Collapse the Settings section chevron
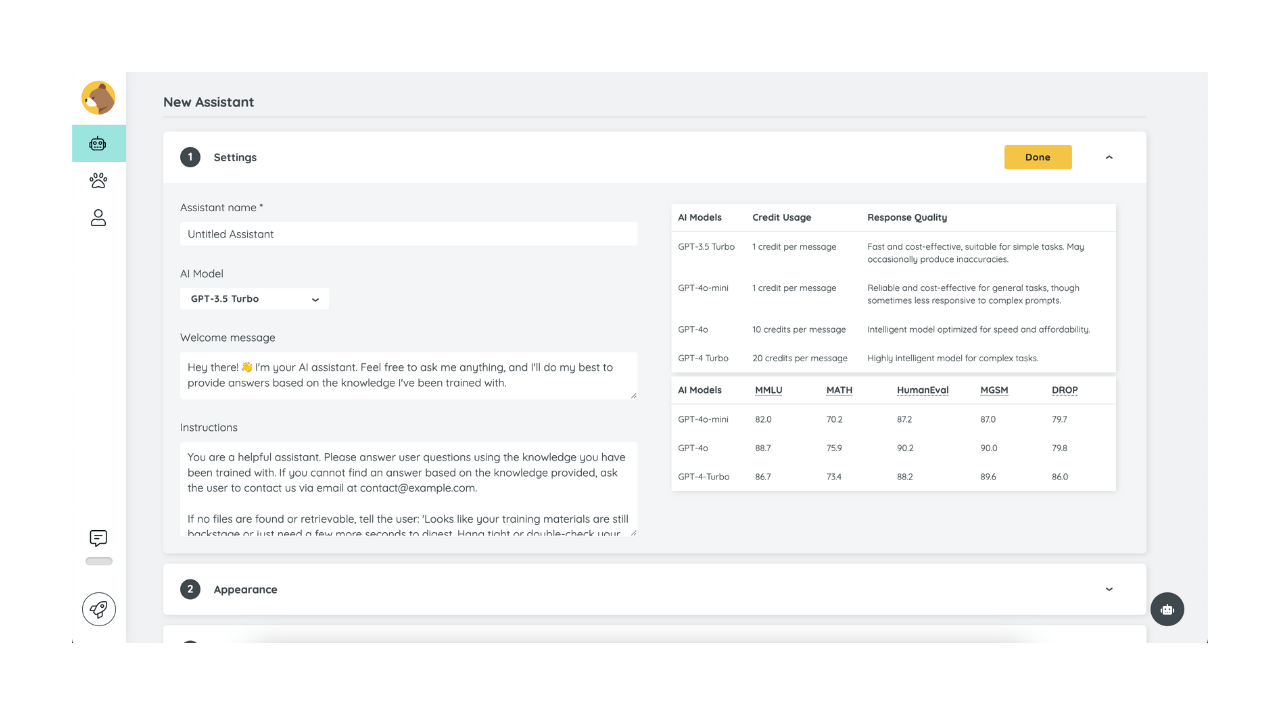Image resolution: width=1280 pixels, height=720 pixels. [x=1109, y=157]
